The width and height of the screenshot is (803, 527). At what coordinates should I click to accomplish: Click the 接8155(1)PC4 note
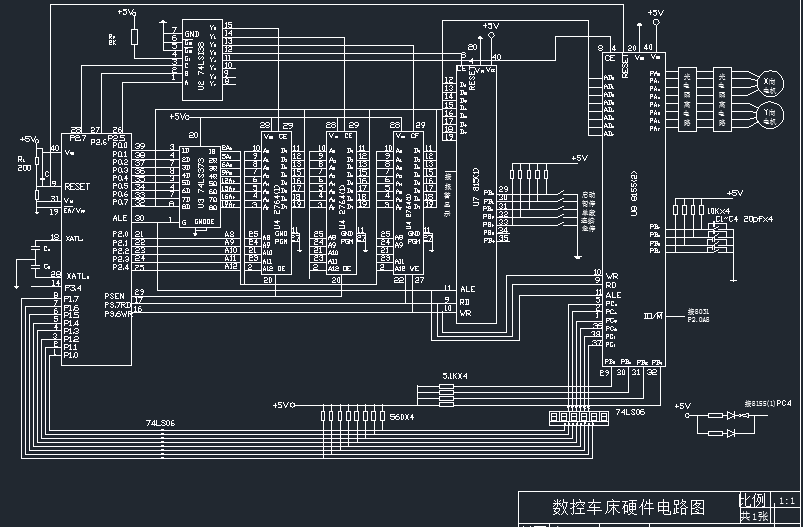click(x=767, y=404)
